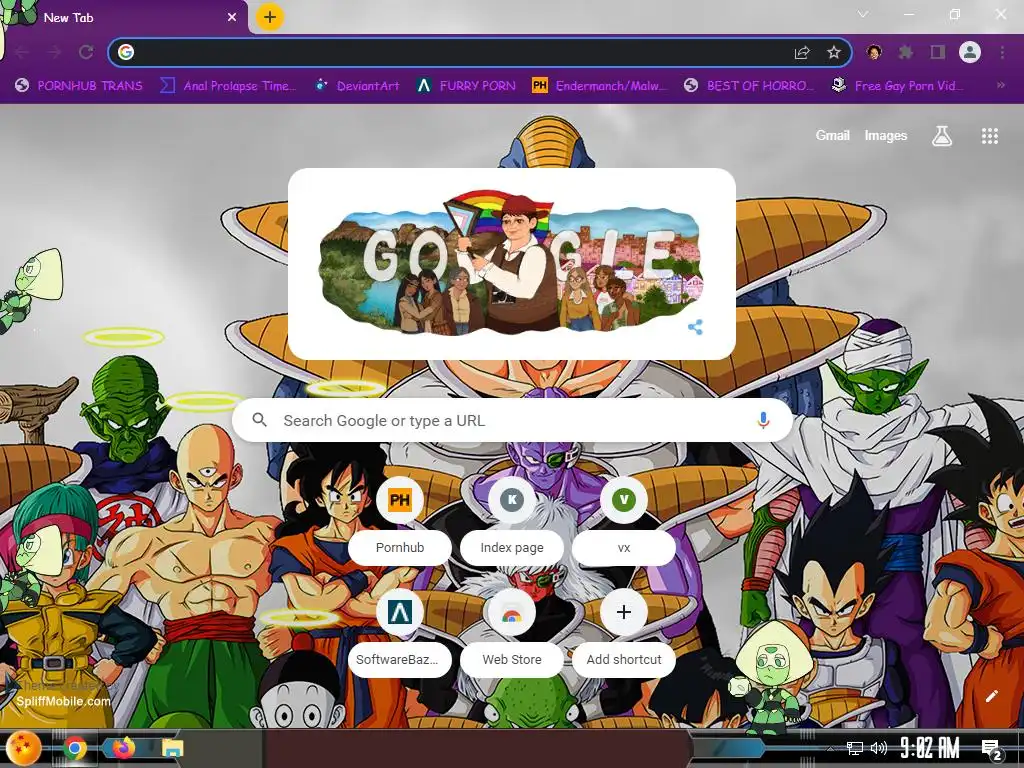
Task: Open the DeviantArt bookmark
Action: (x=357, y=86)
